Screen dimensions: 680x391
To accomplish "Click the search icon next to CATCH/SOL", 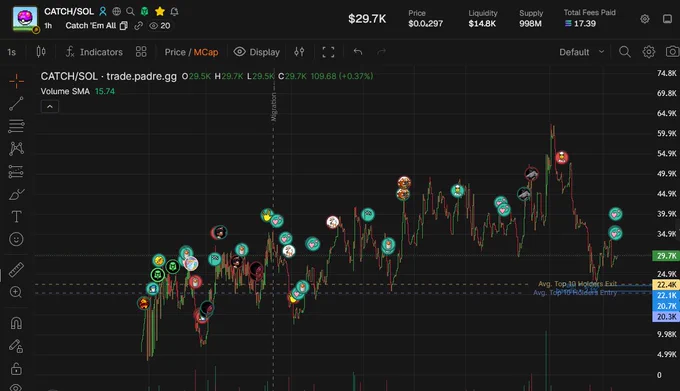I will [x=130, y=11].
